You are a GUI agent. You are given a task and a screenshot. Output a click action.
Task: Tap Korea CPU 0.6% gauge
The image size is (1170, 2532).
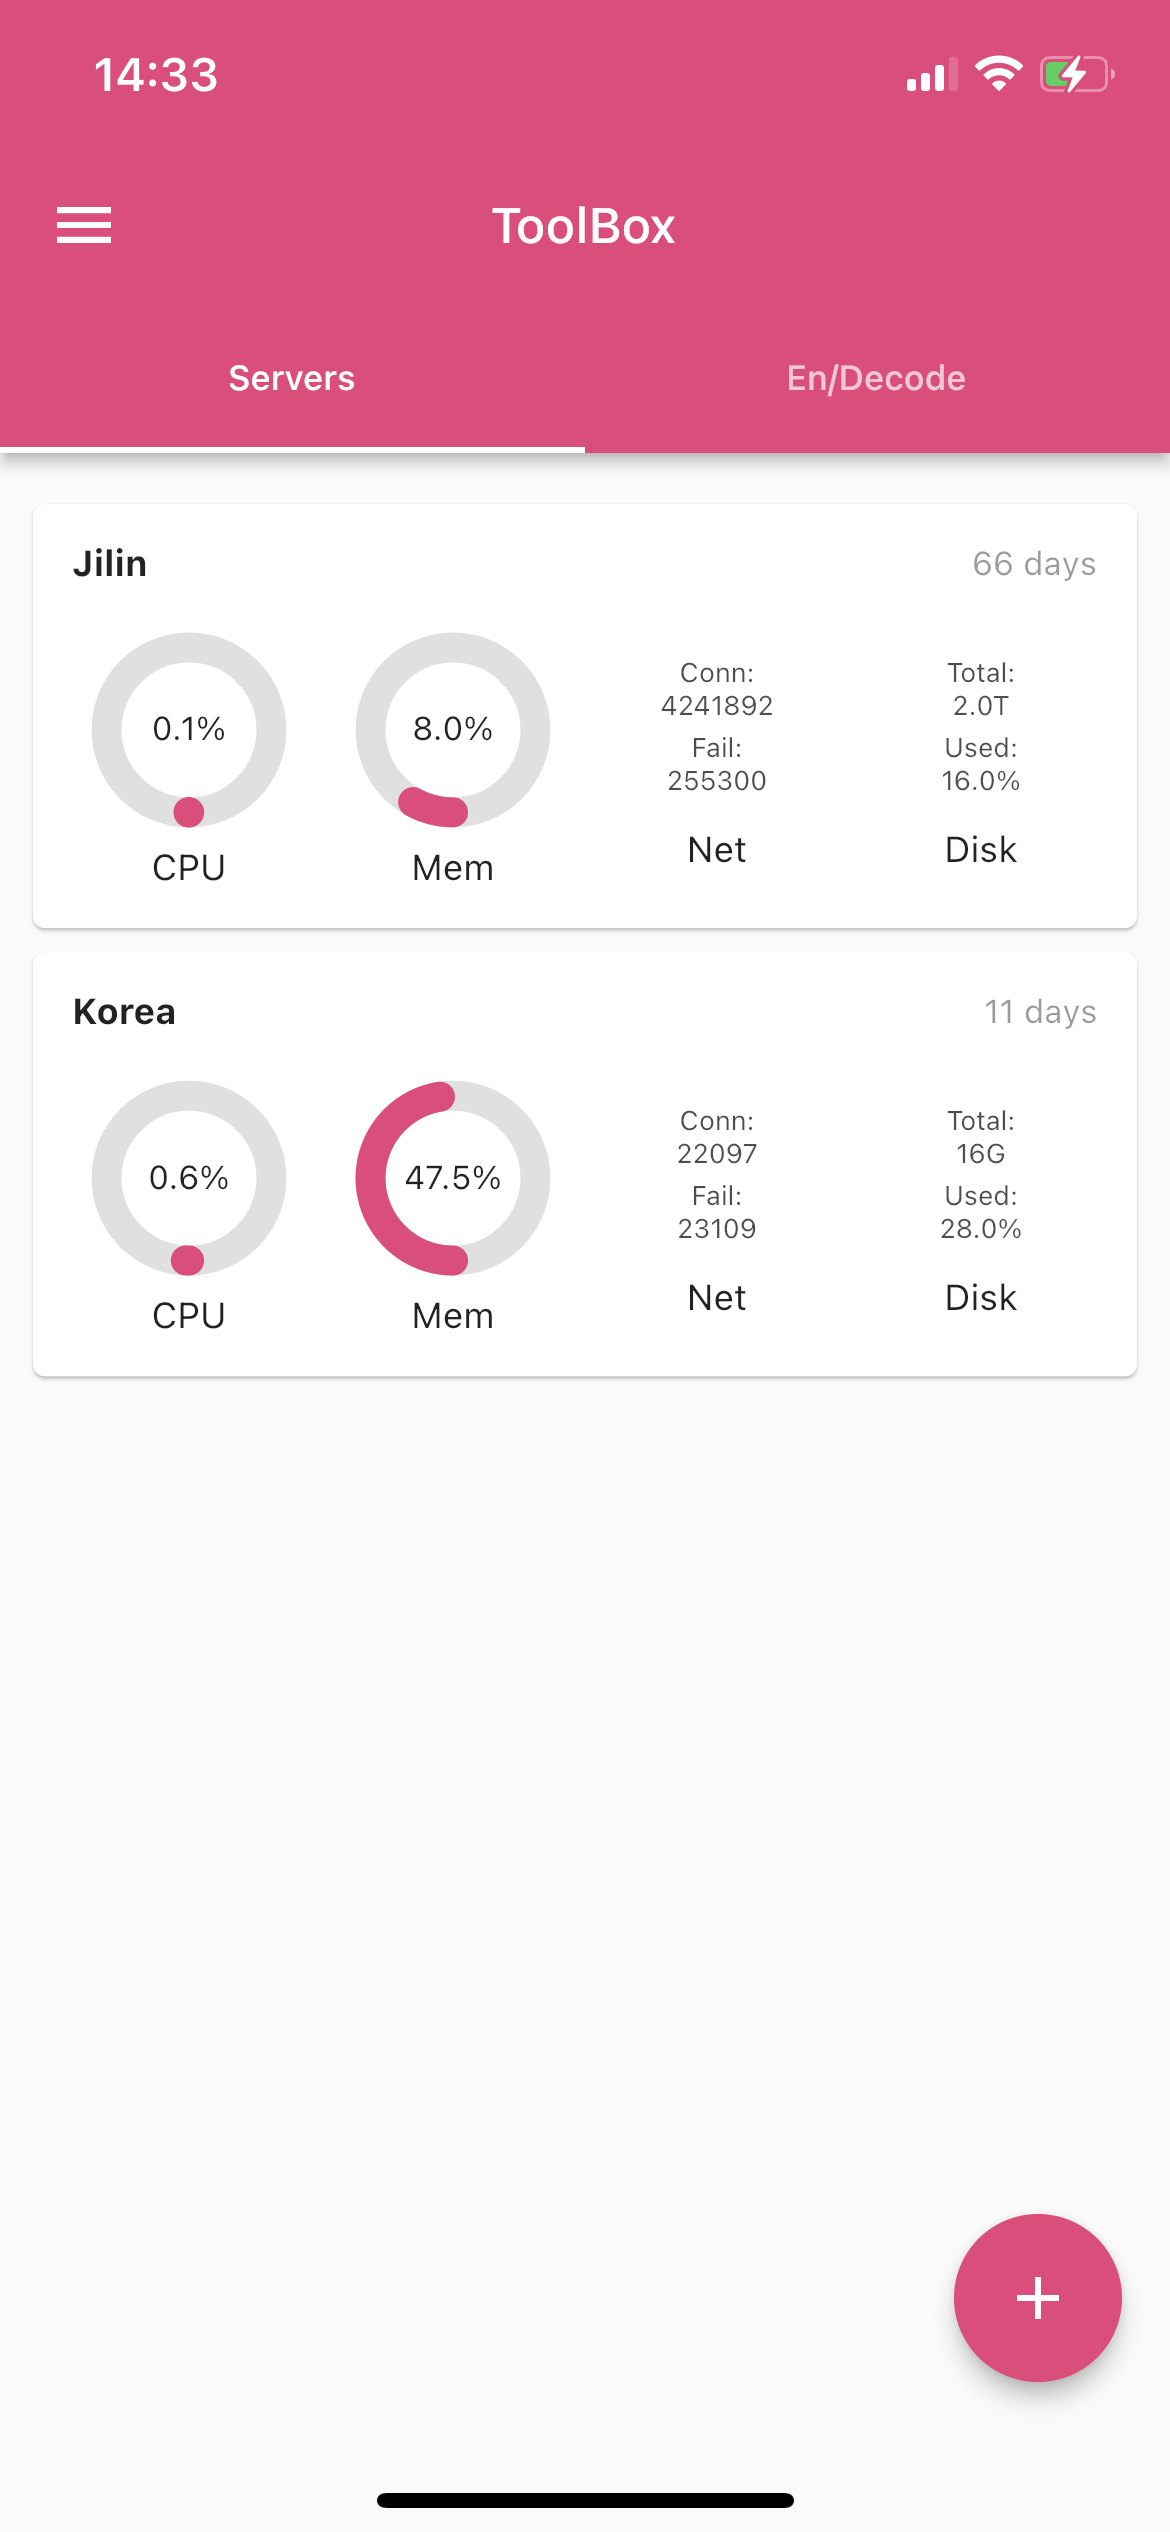(x=189, y=1178)
